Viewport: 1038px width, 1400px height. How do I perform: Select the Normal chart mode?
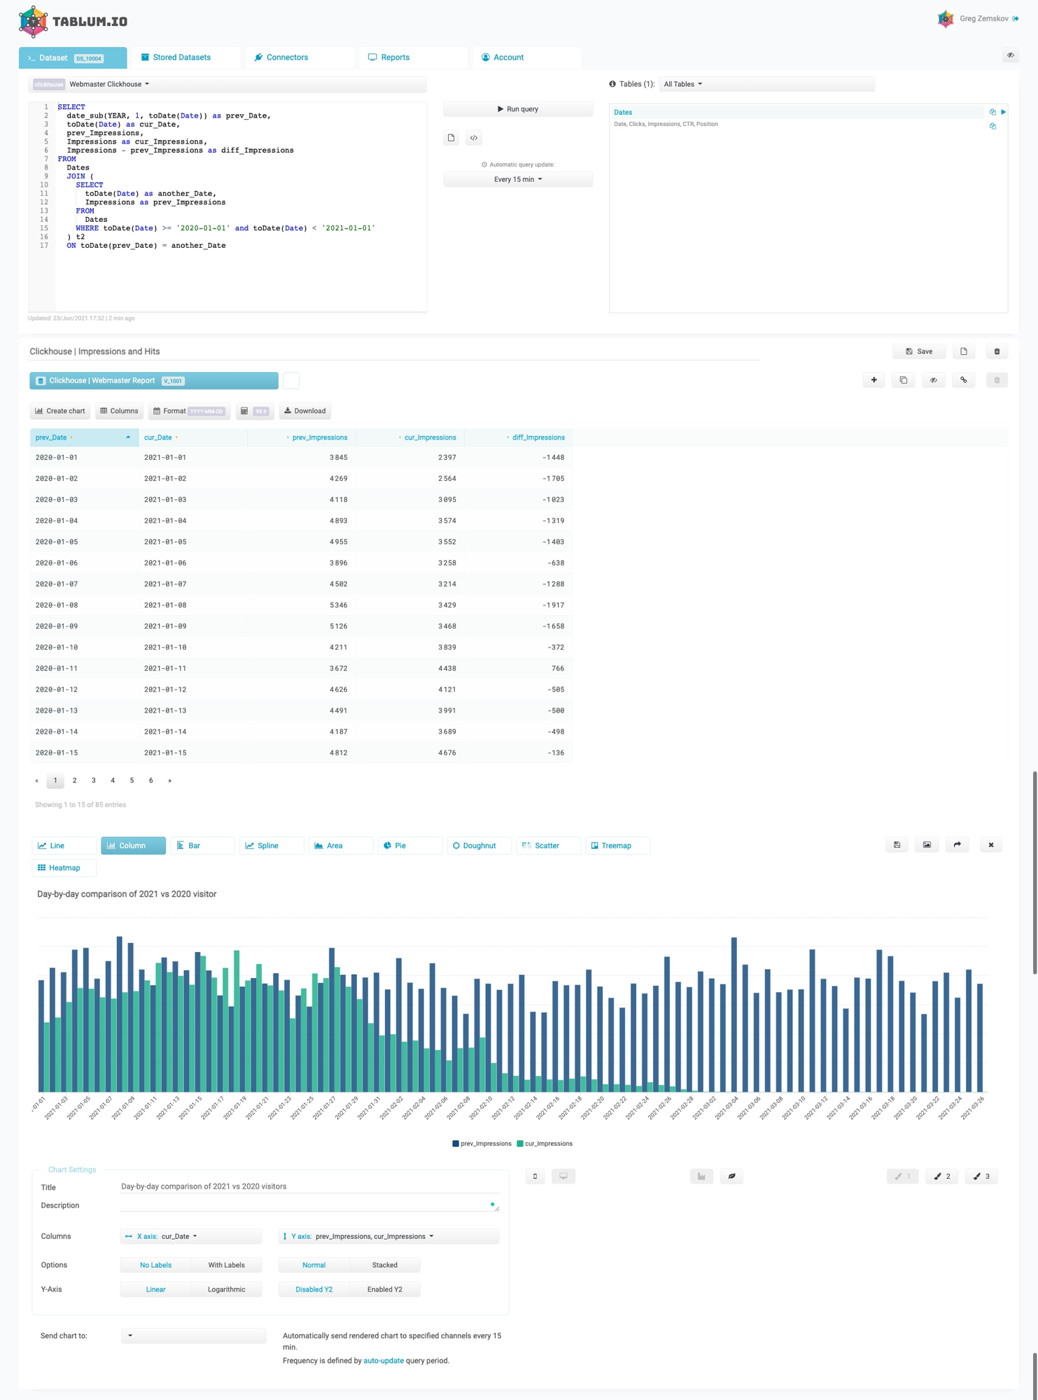click(314, 1265)
